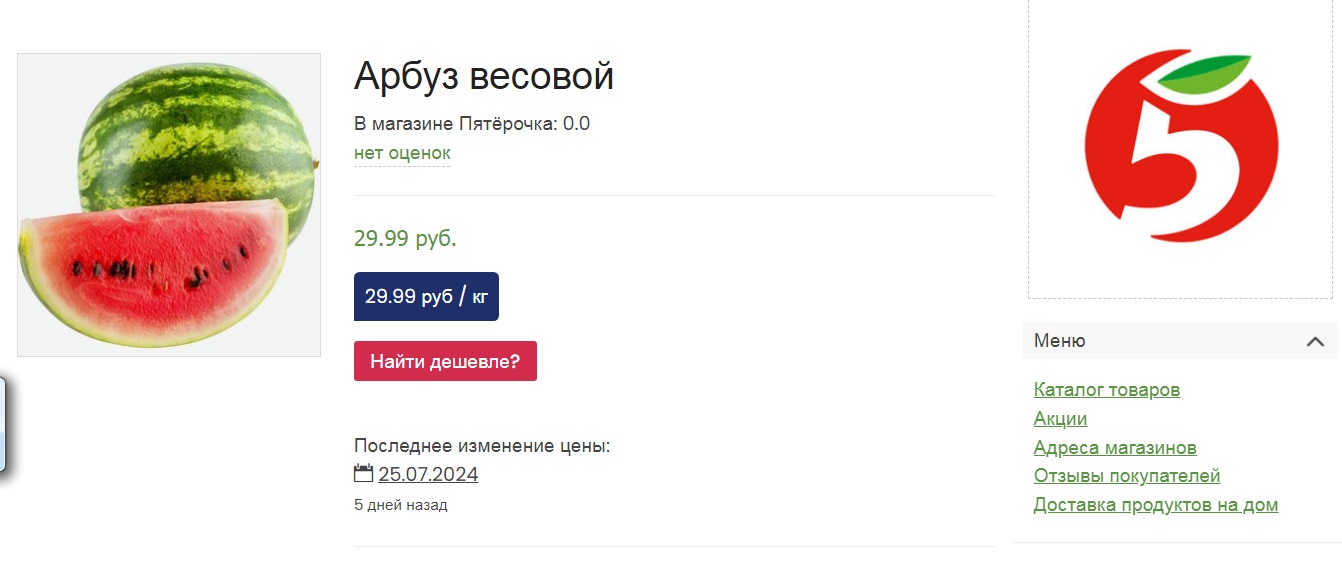Click the Меню panel header label
Screen dimensions: 1342x566
1059,341
